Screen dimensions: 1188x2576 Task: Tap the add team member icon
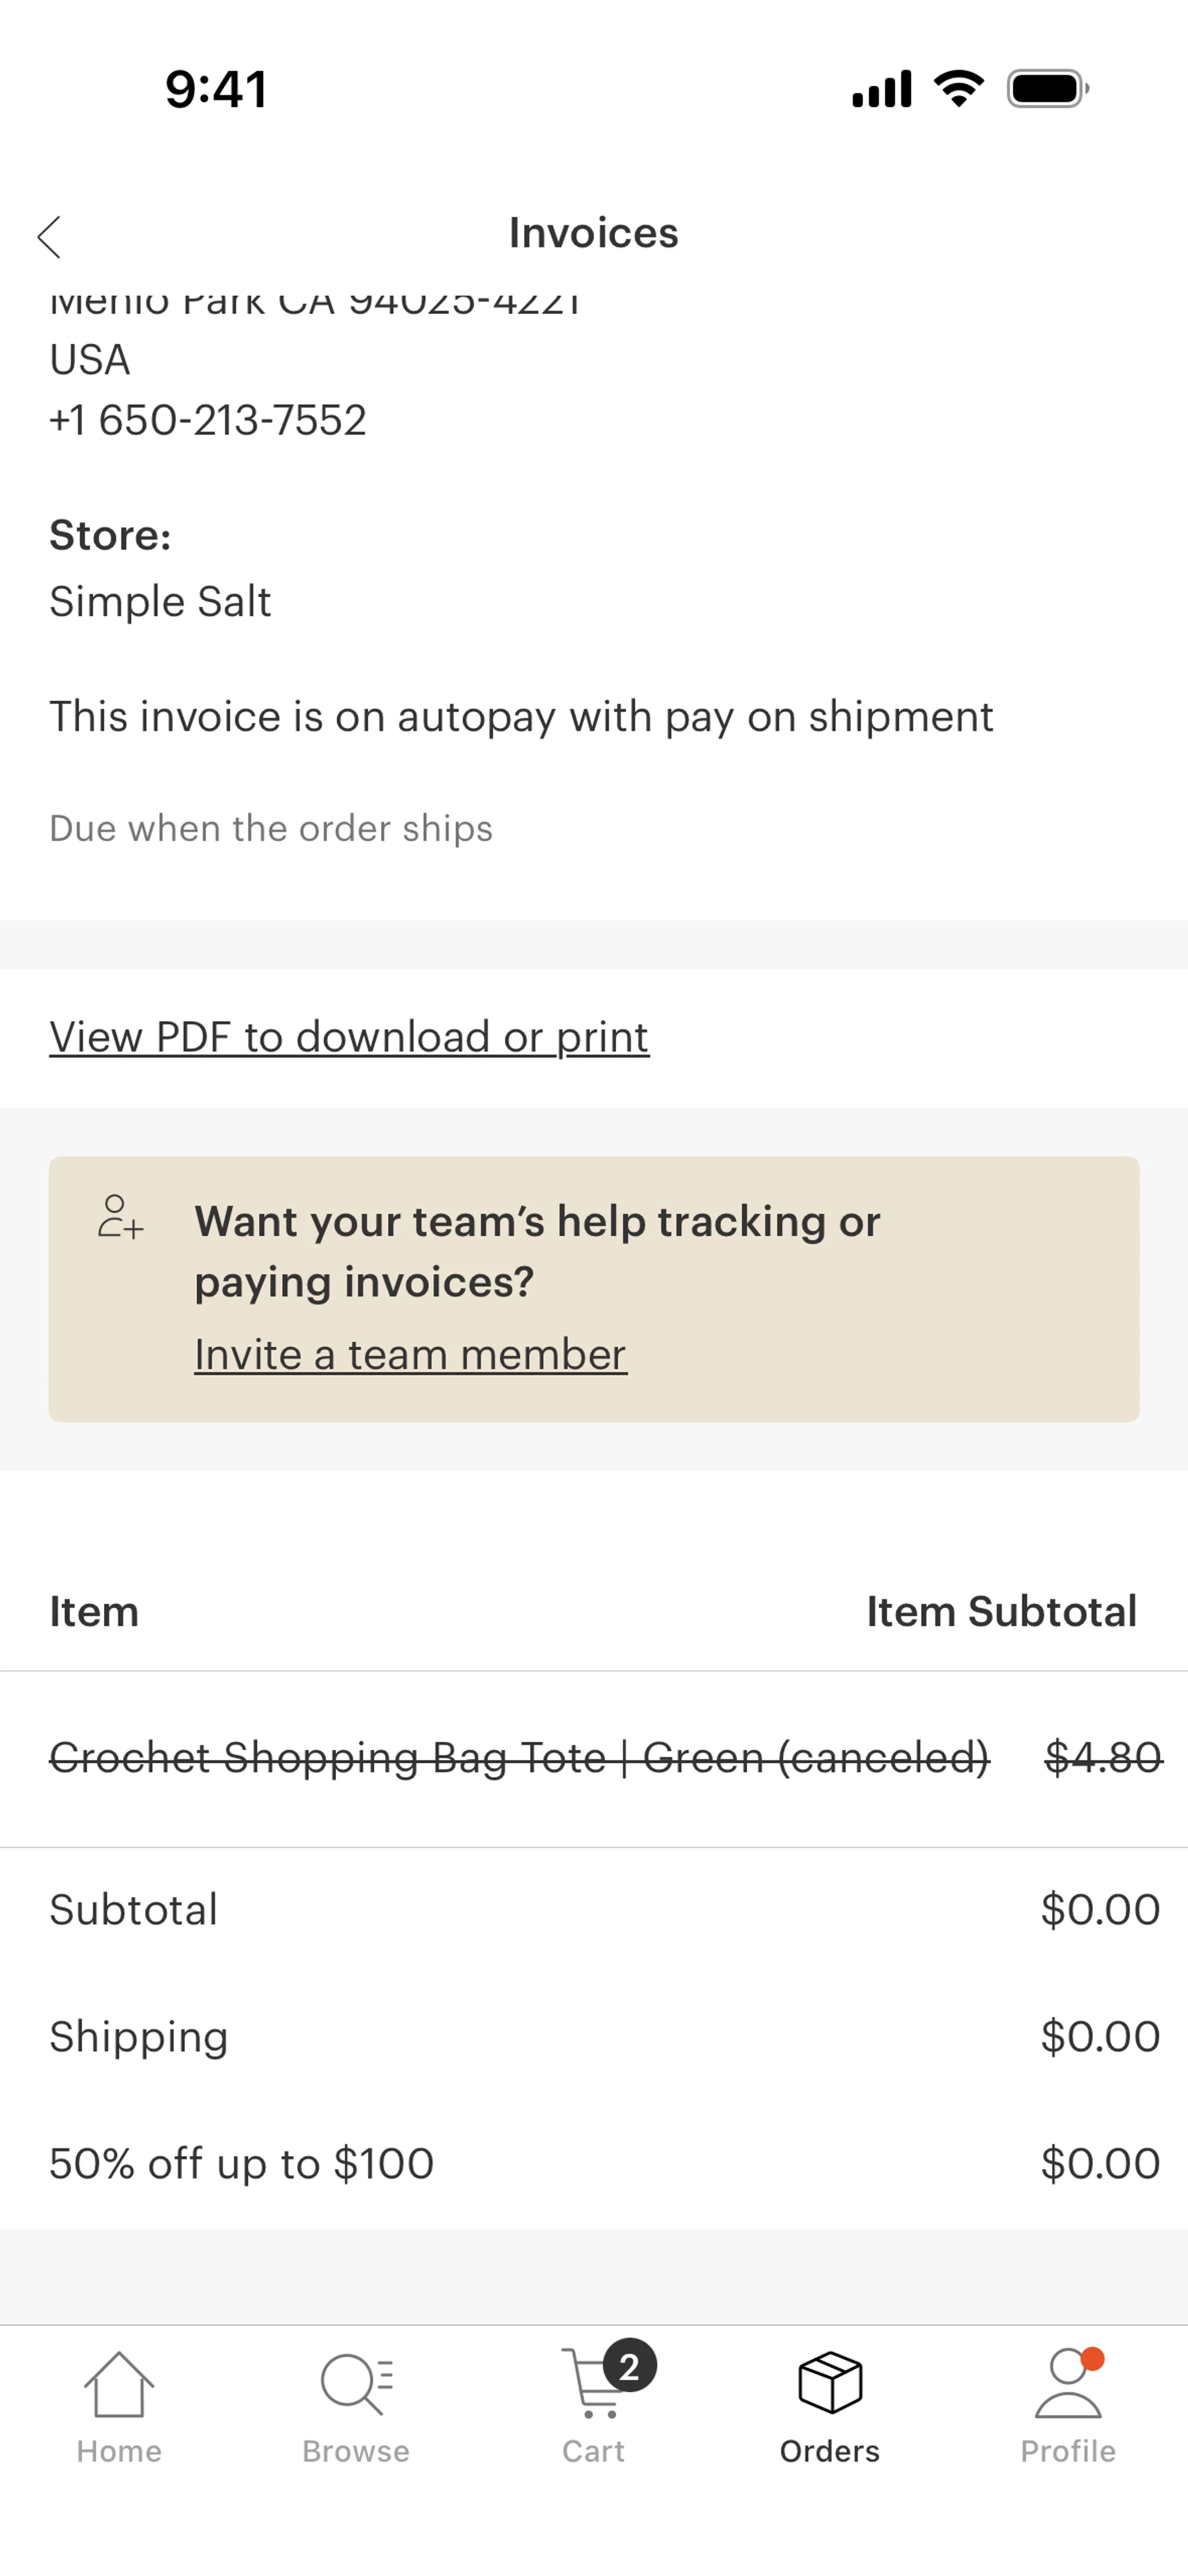(120, 1217)
